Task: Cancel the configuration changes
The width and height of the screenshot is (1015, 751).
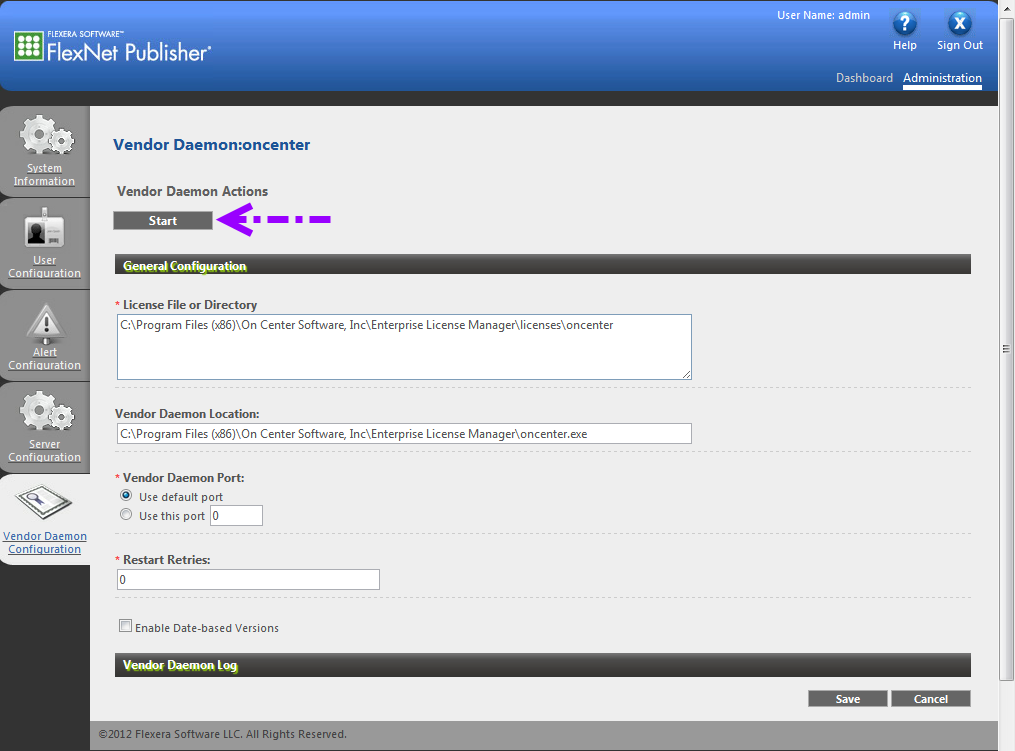Action: [930, 699]
